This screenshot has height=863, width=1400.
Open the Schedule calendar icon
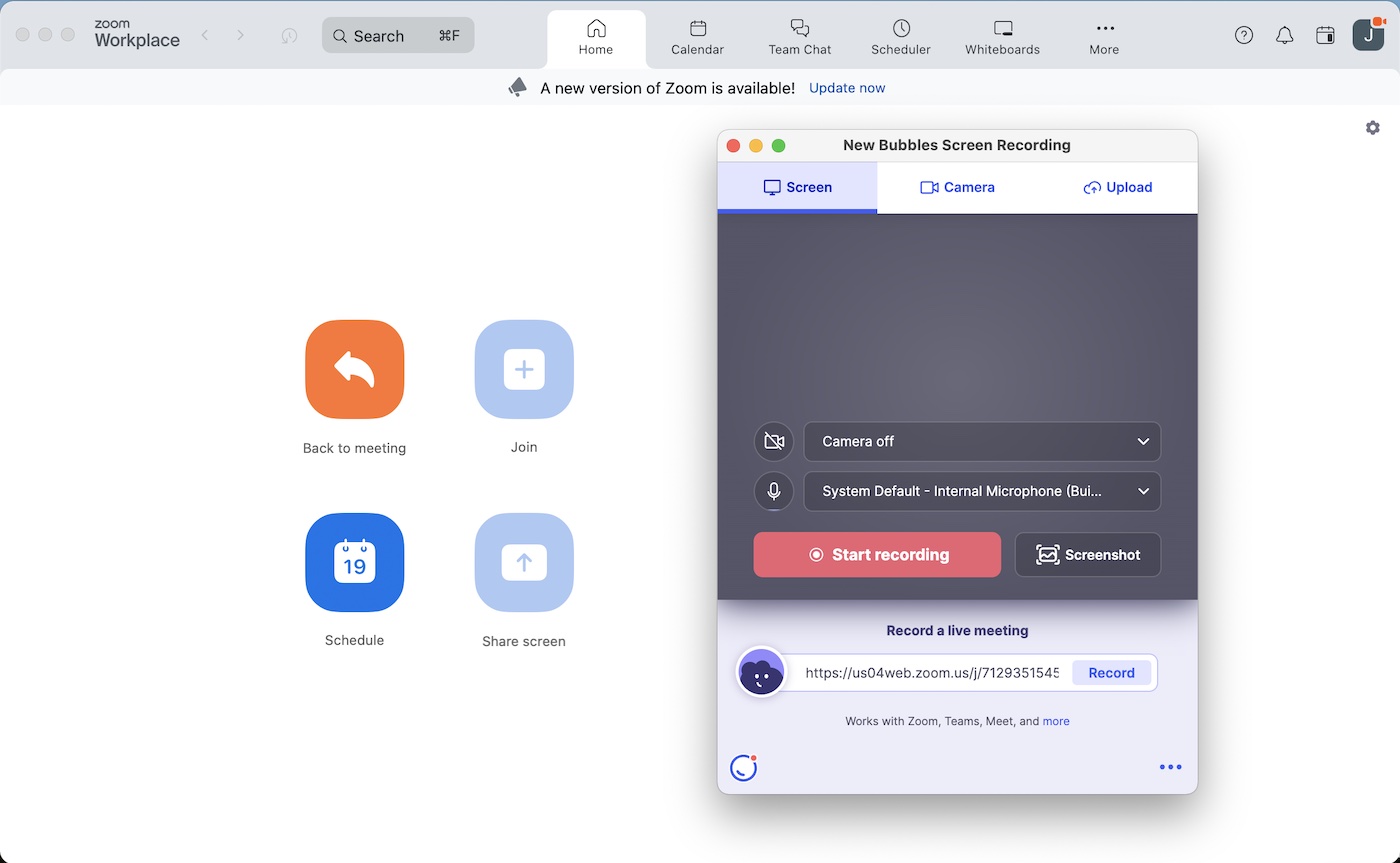[x=355, y=562]
